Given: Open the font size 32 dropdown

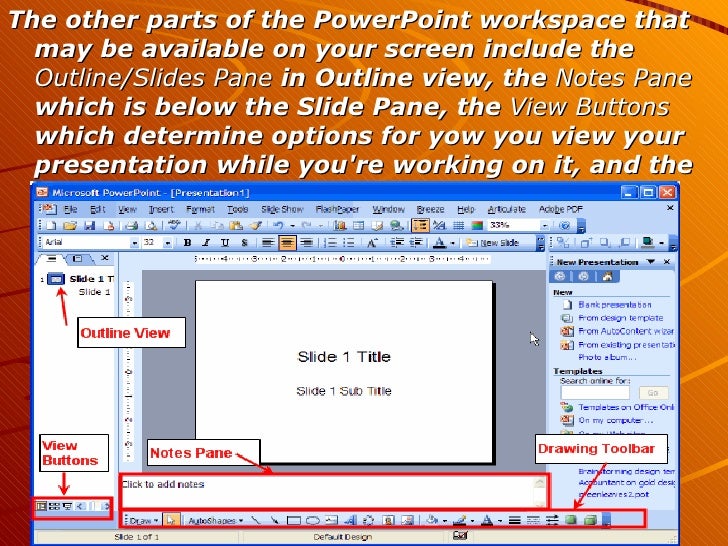Looking at the screenshot, I should pos(168,243).
